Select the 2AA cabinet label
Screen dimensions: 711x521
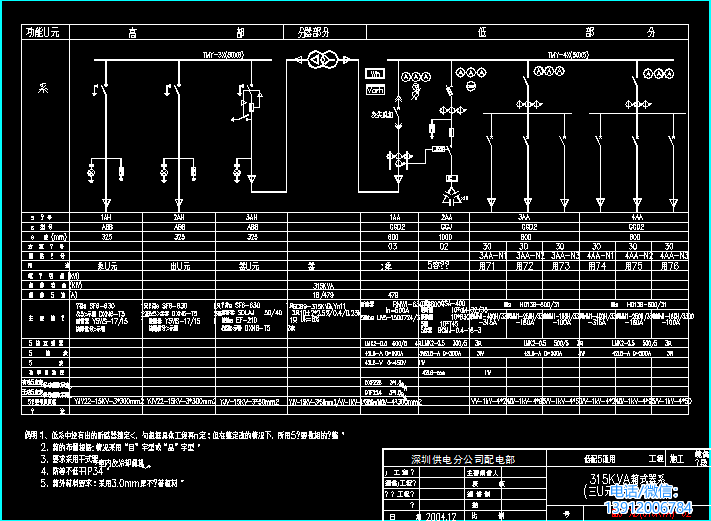[446, 217]
